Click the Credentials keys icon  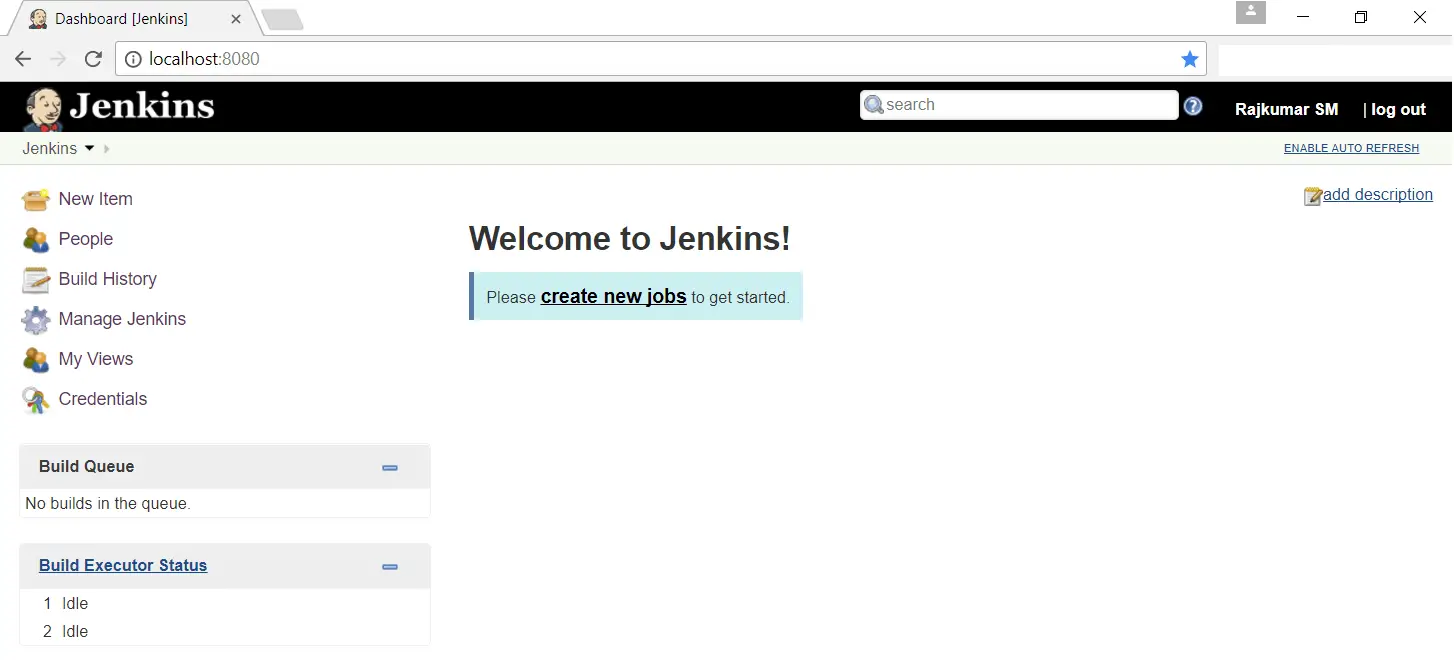tap(36, 400)
